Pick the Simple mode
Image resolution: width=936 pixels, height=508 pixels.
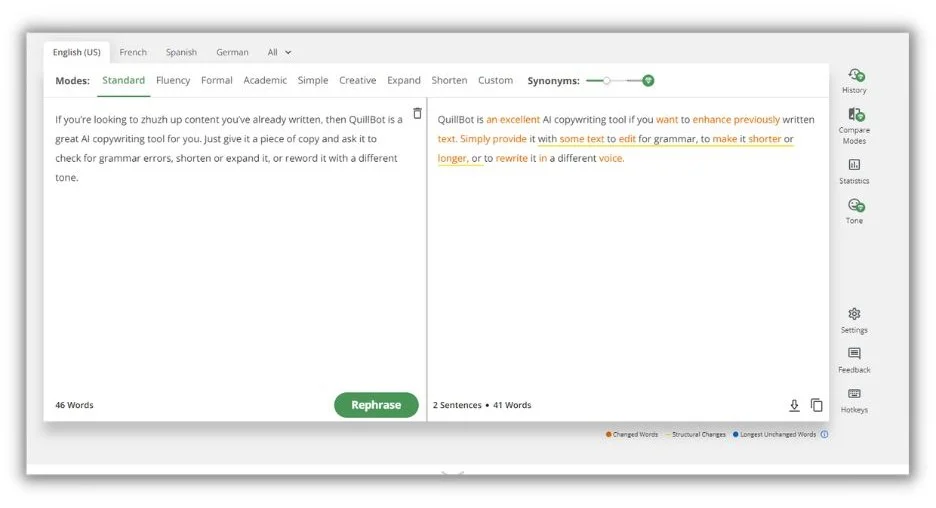point(313,80)
